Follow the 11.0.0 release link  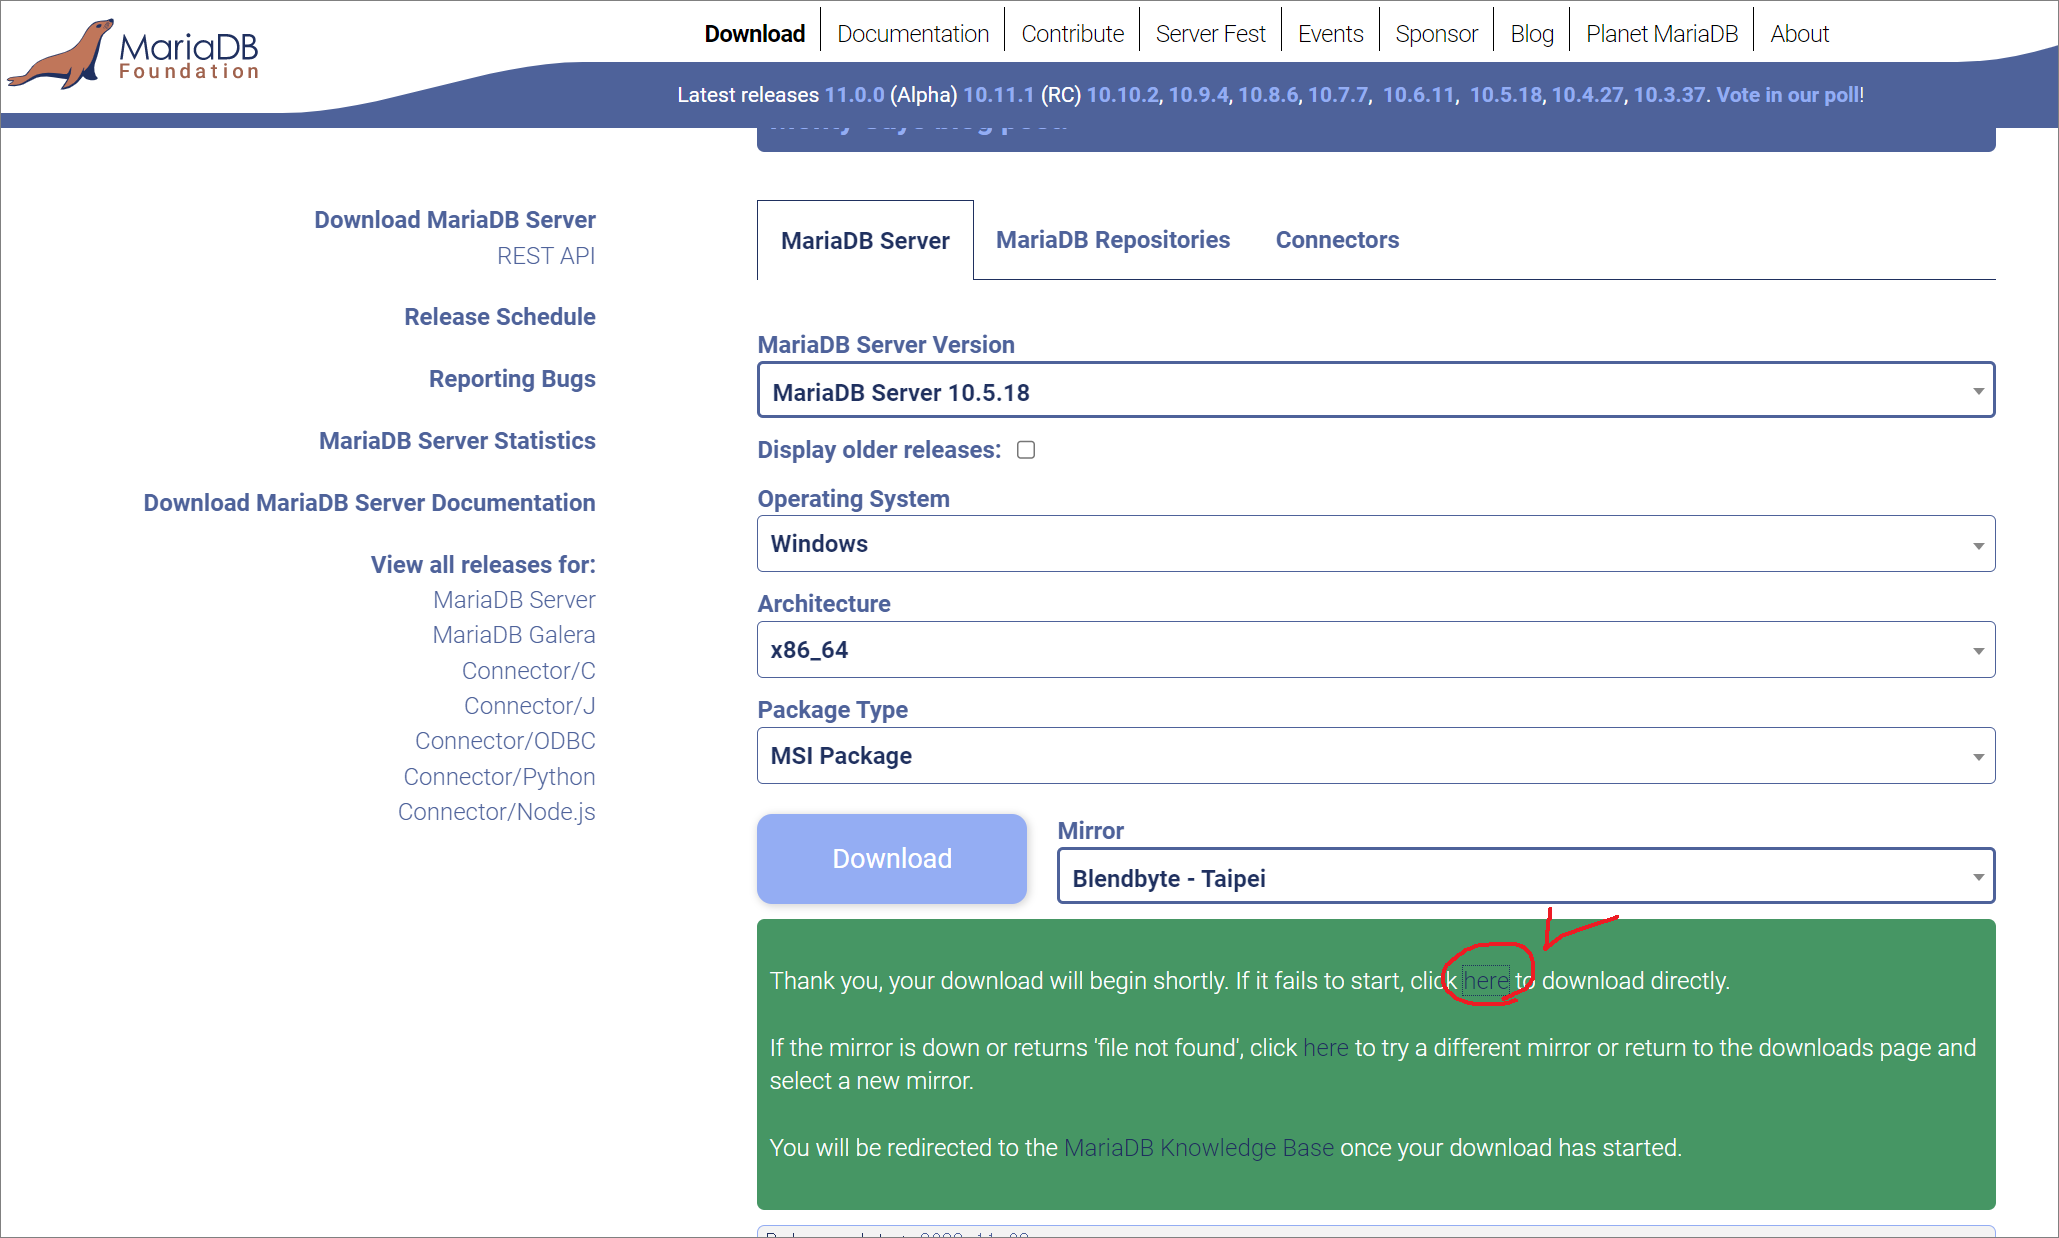(854, 95)
